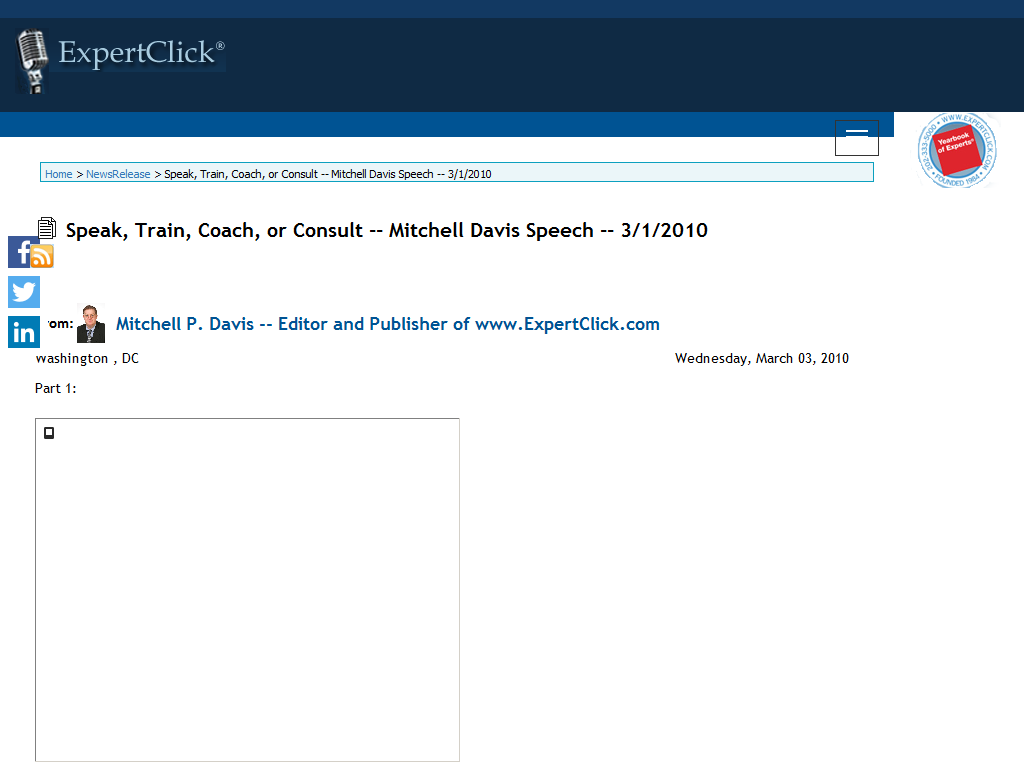The height and width of the screenshot is (768, 1024).
Task: Open the Mitchell P. Davis publisher link
Action: 388,324
